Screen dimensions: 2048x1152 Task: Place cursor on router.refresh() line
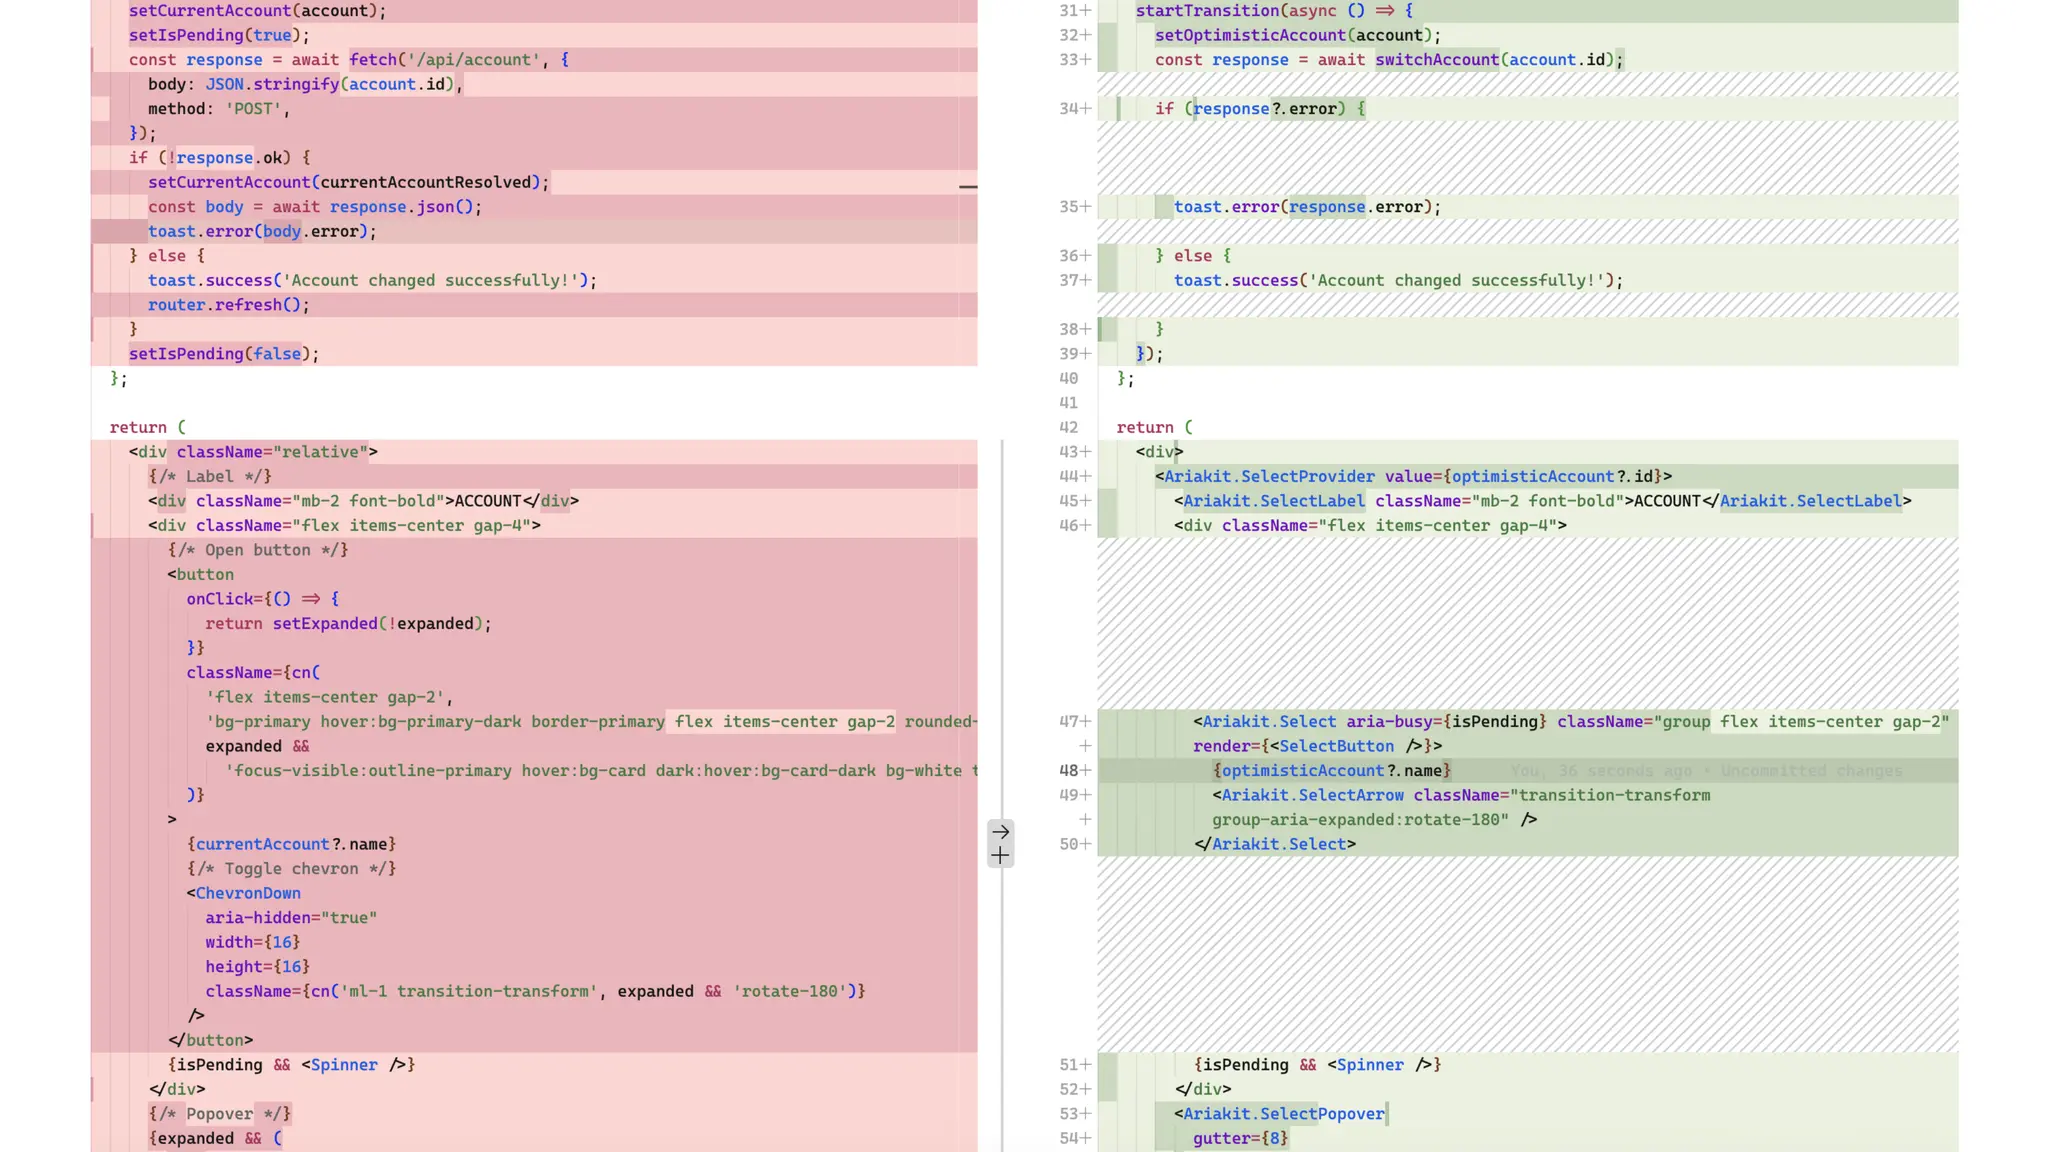point(229,305)
